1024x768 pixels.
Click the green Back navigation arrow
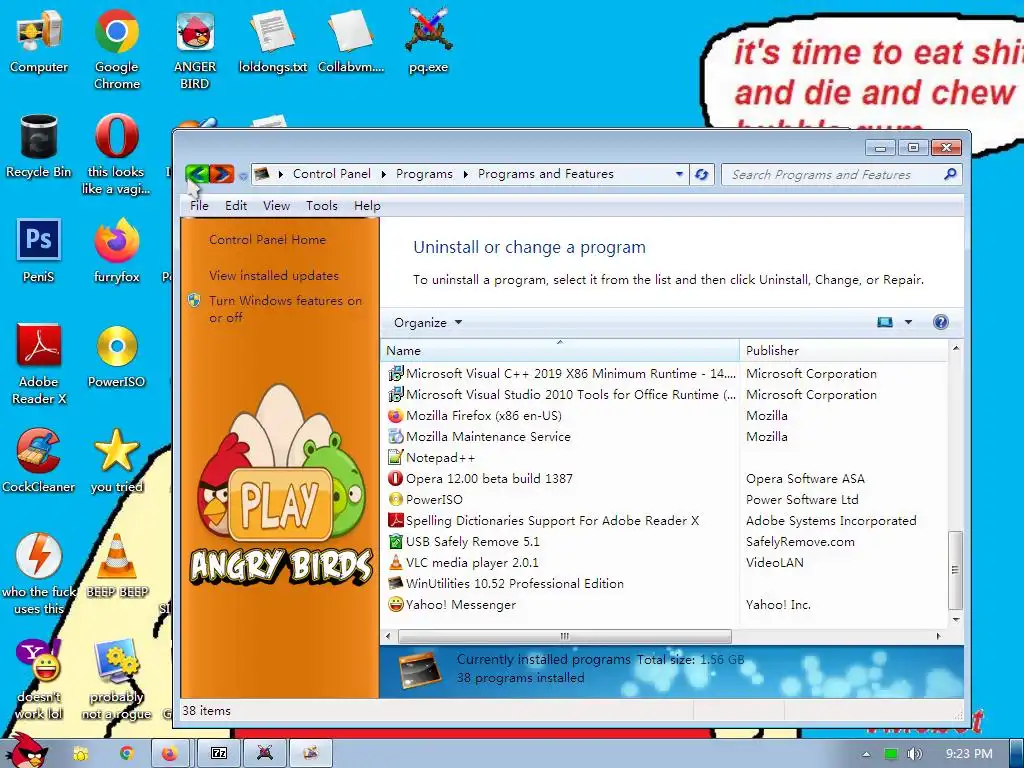(197, 174)
